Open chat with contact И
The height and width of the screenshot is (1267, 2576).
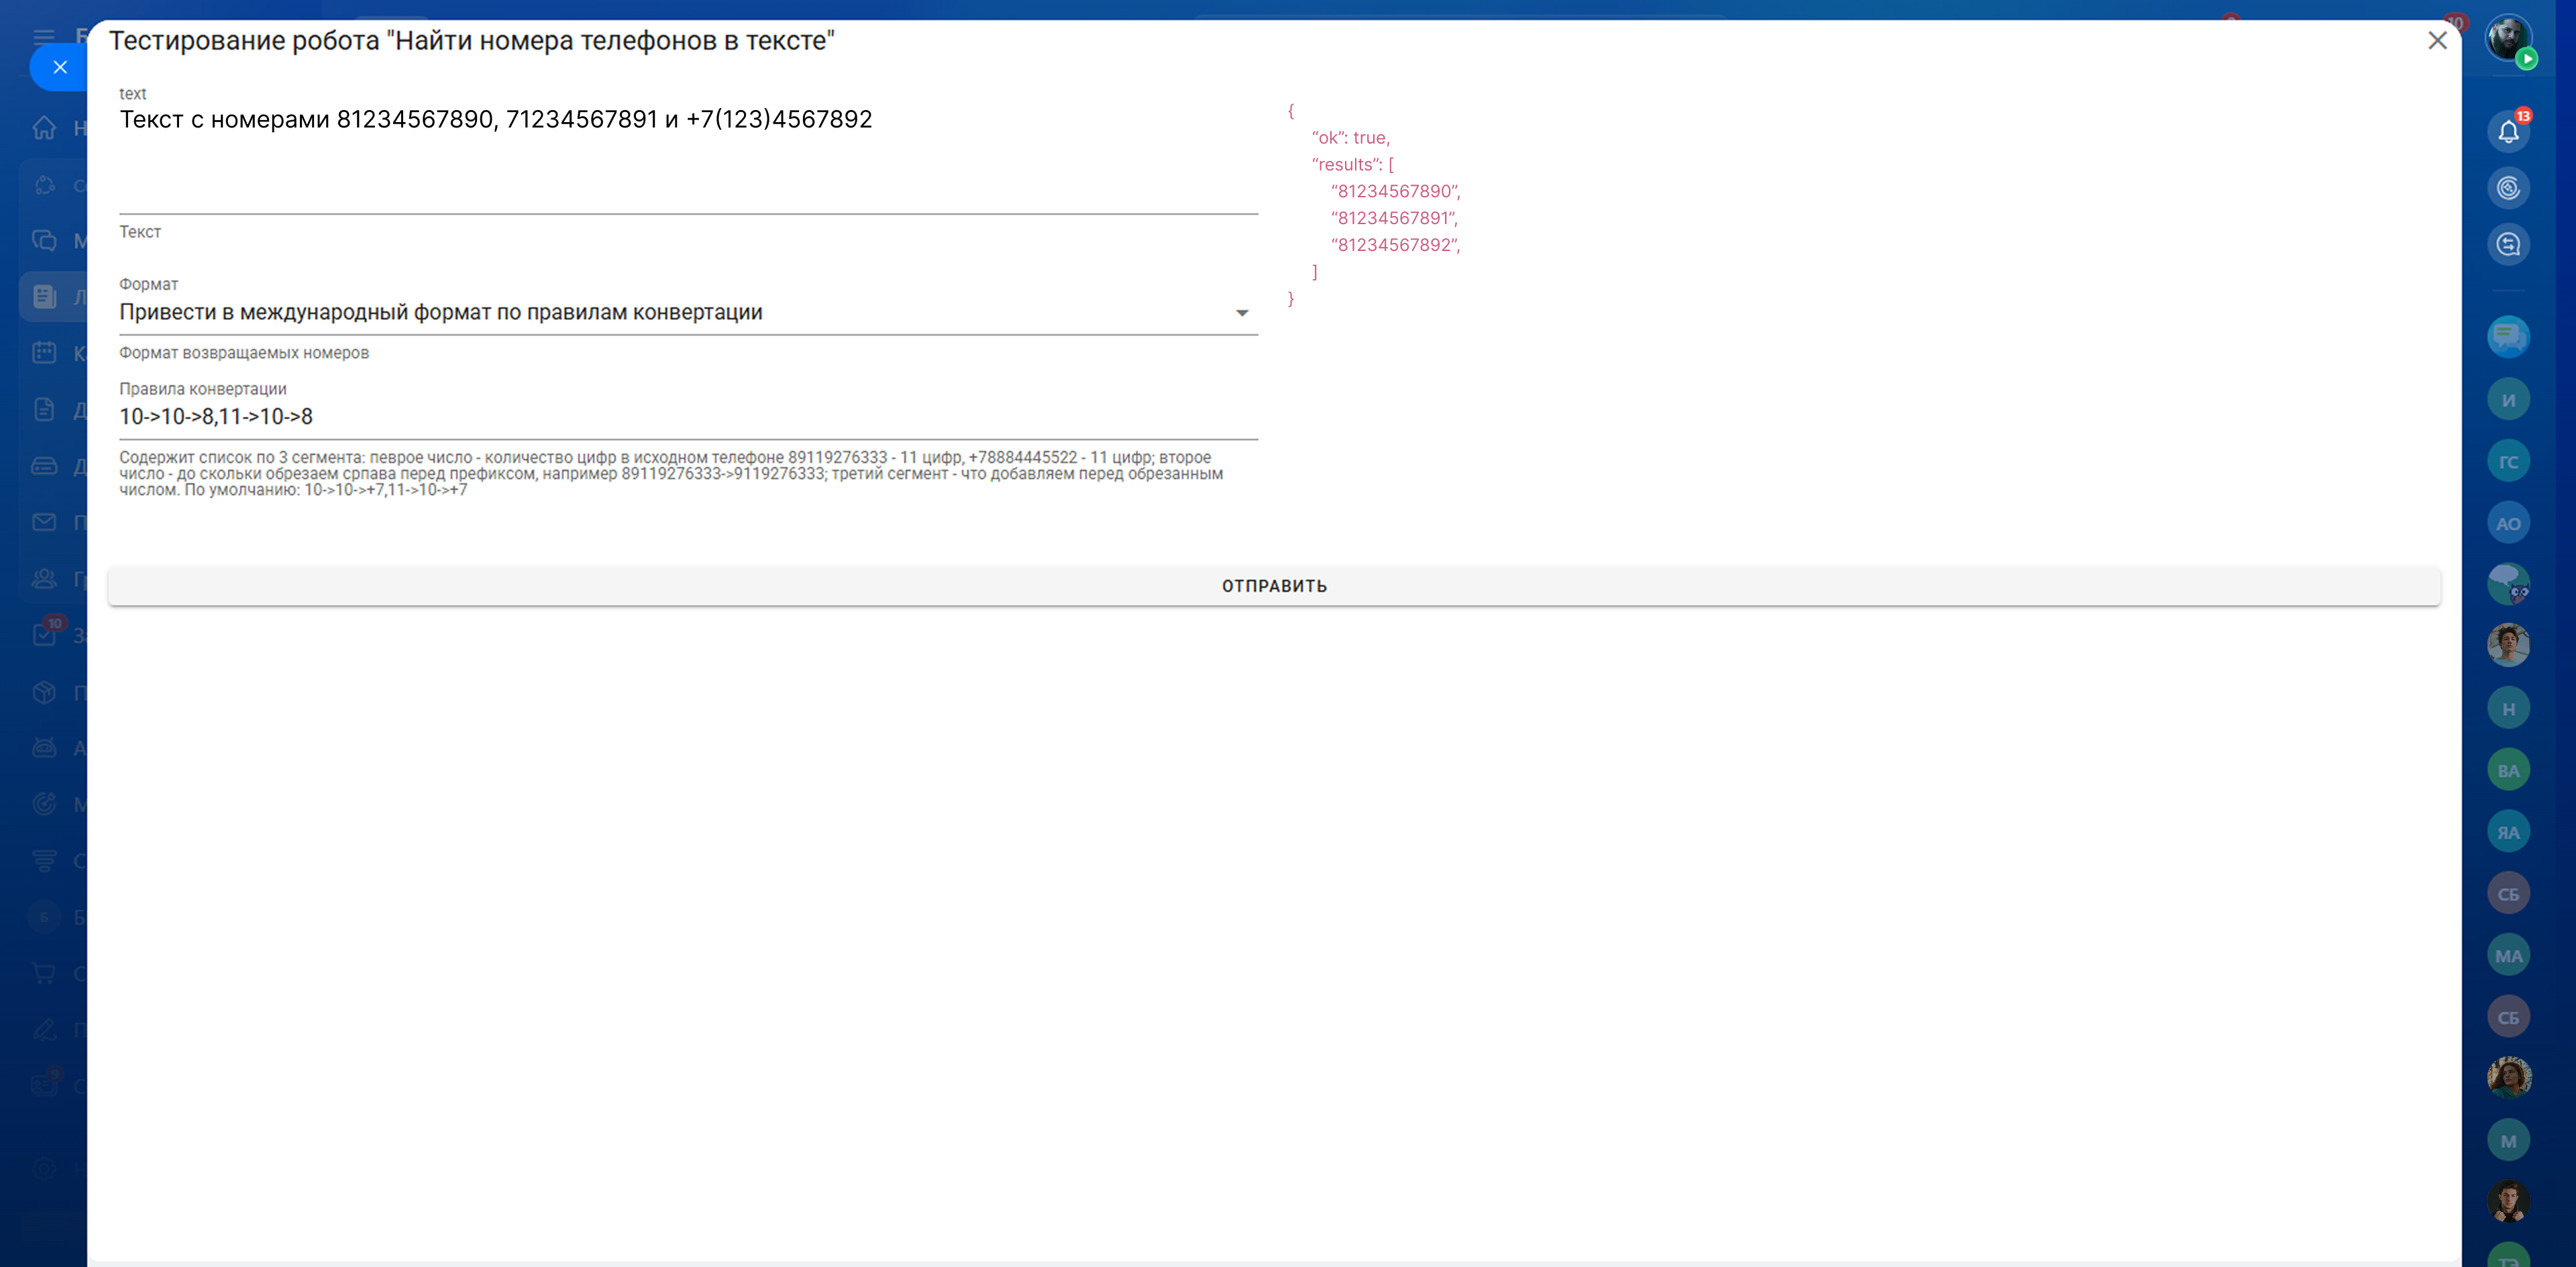click(2508, 399)
